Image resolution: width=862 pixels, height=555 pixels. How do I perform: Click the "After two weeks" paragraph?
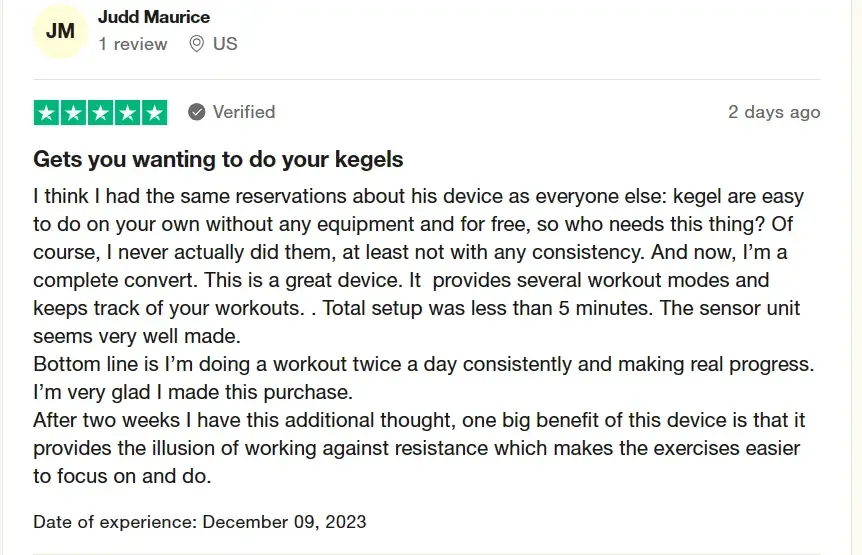419,420
